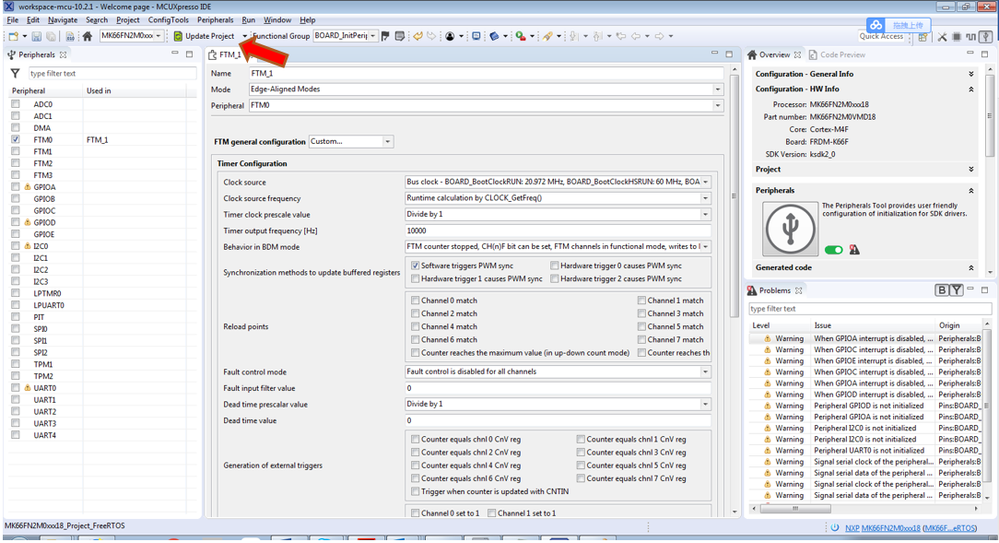The width and height of the screenshot is (999, 543).
Task: Click the MK66FN2M0xxx18 link in status bar
Action: (891, 528)
